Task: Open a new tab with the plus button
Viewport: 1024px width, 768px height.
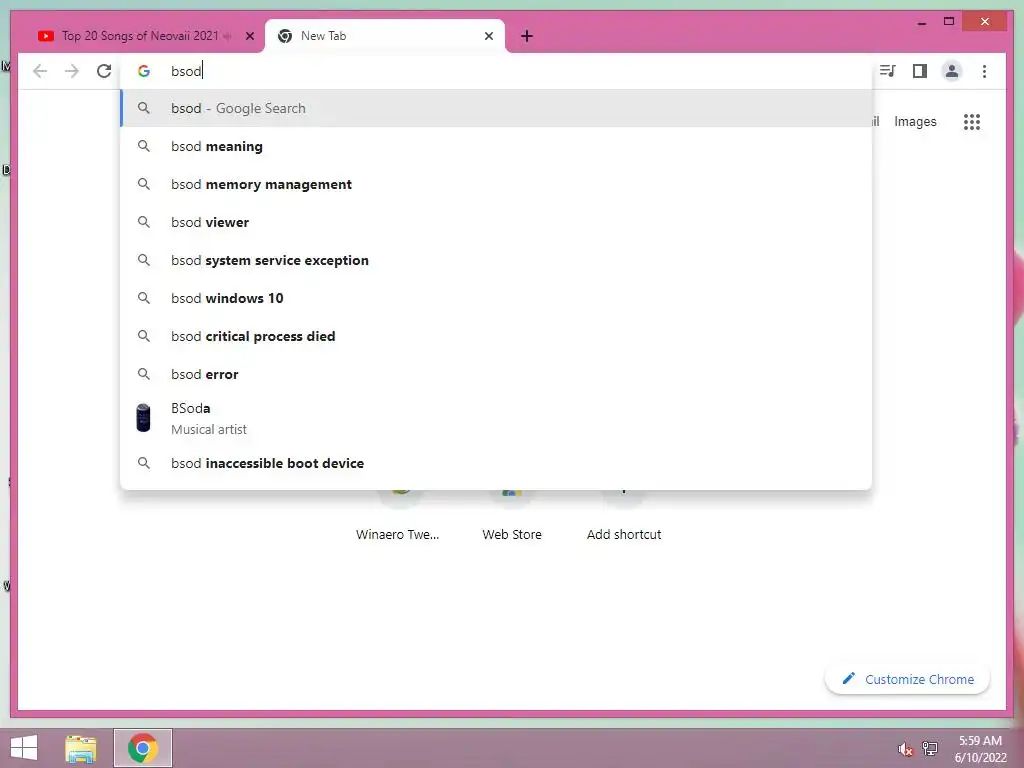Action: point(527,36)
